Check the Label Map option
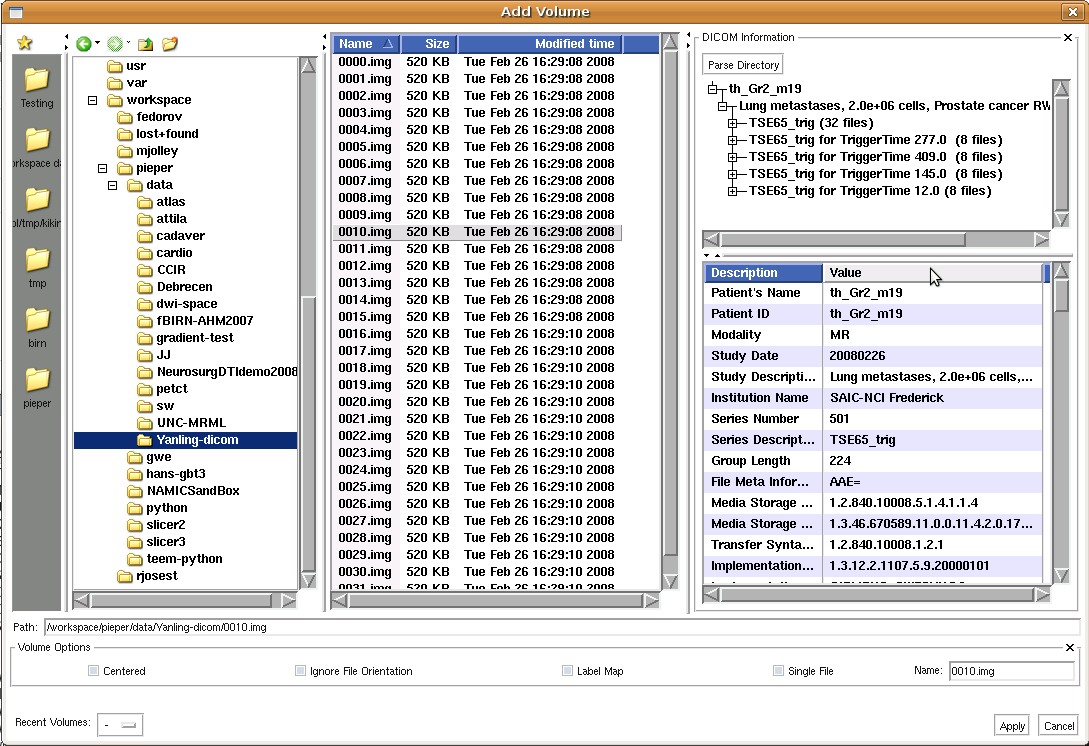Image resolution: width=1089 pixels, height=746 pixels. point(567,671)
